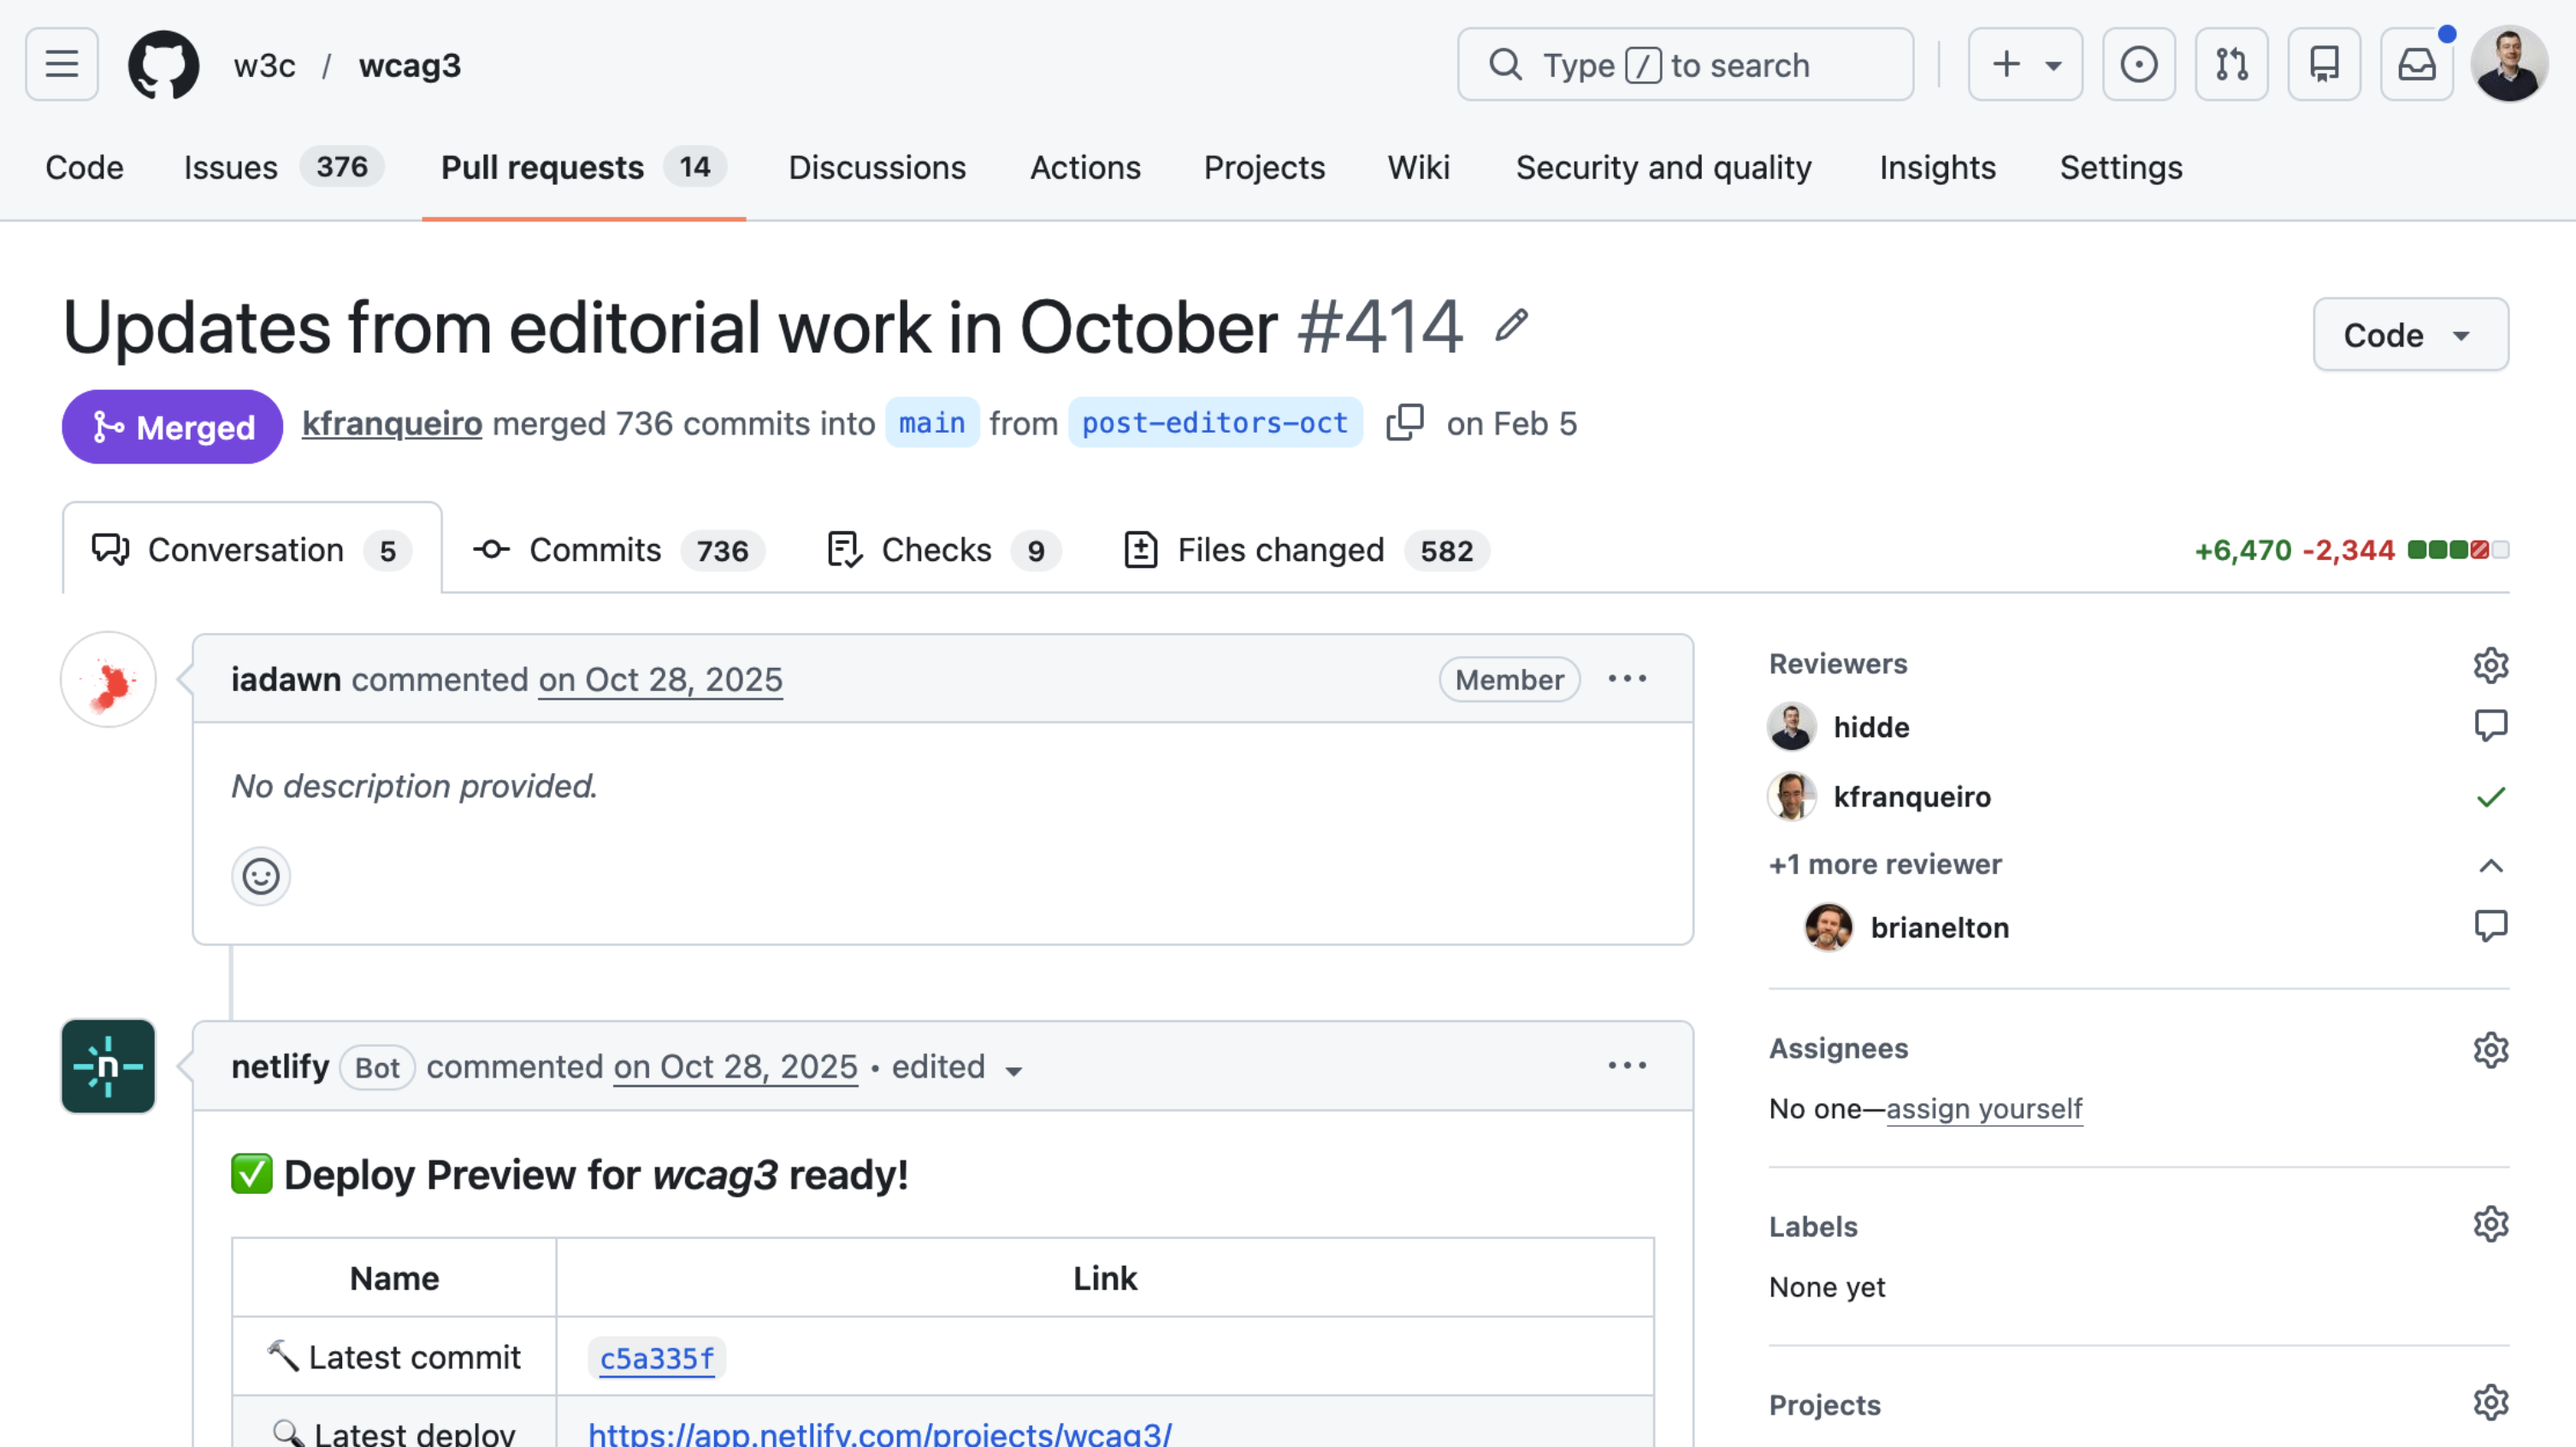Open Security and quality tab
2576x1447 pixels.
click(1663, 167)
